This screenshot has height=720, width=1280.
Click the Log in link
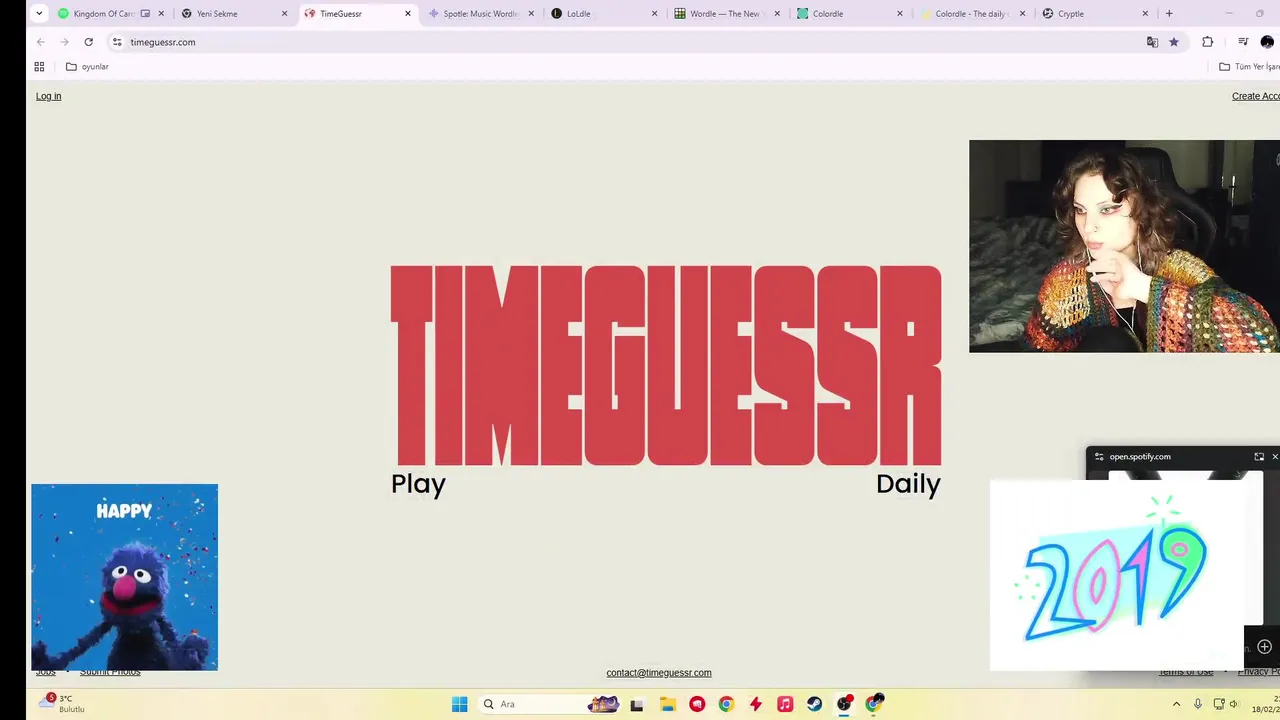click(48, 96)
